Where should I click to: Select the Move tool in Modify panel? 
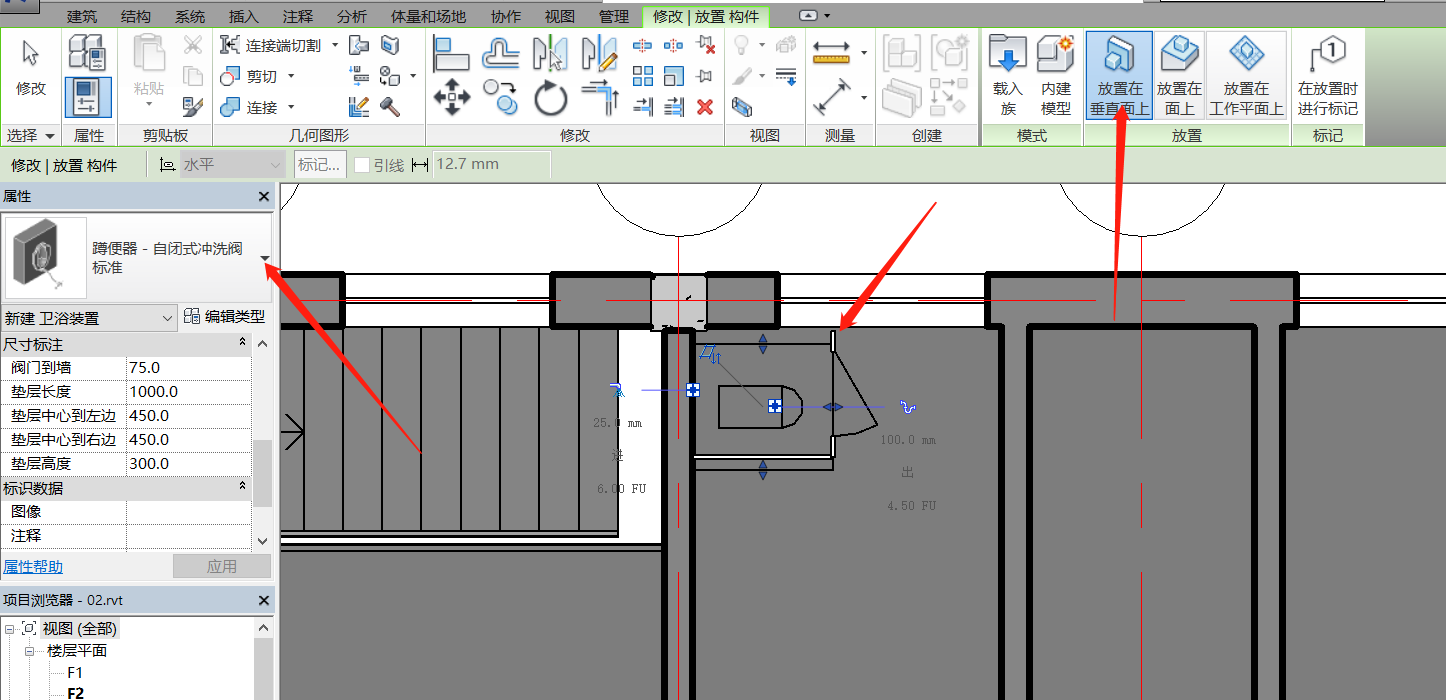(452, 99)
